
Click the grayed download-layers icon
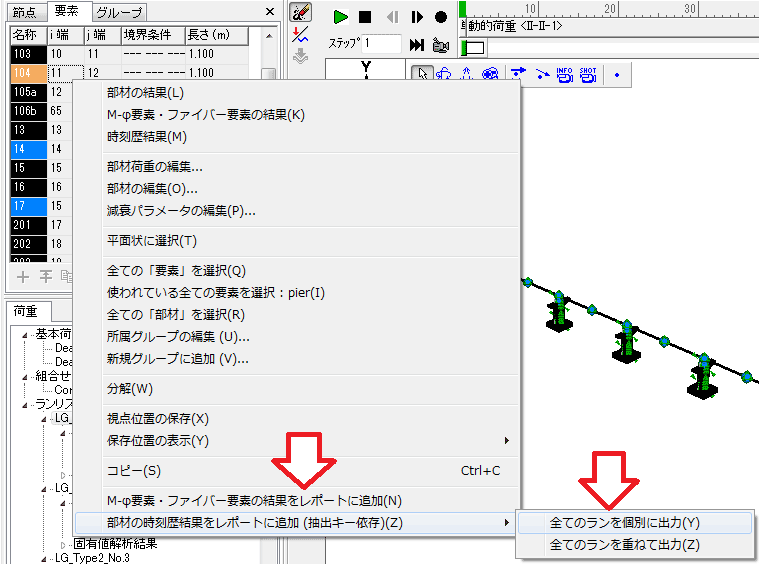(x=301, y=56)
